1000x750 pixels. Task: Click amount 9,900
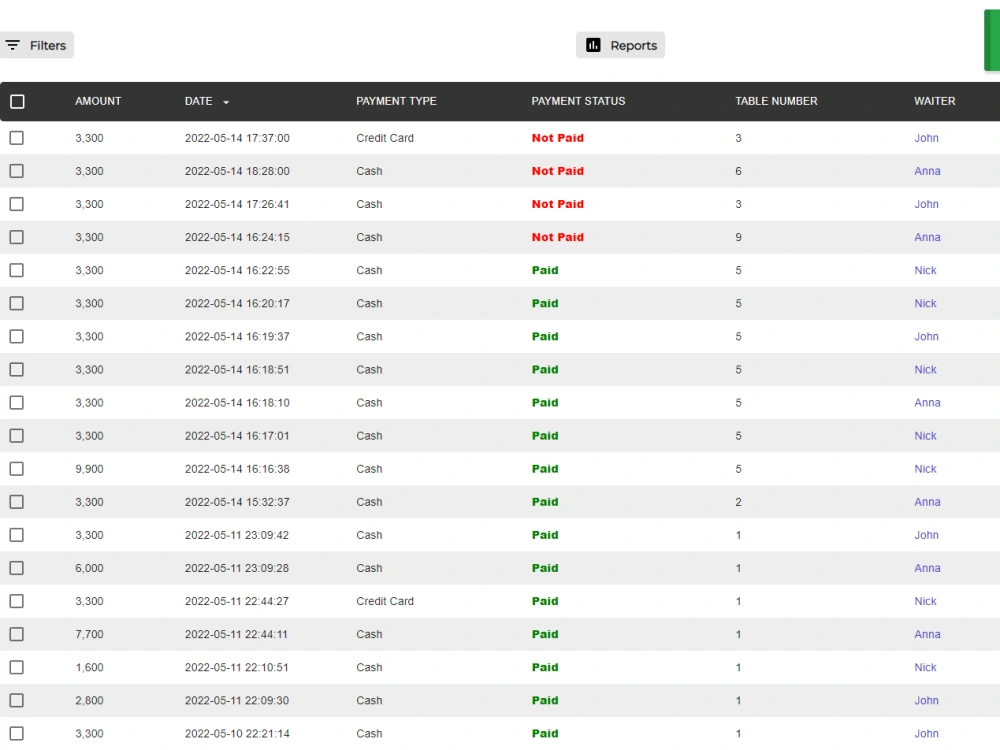89,469
